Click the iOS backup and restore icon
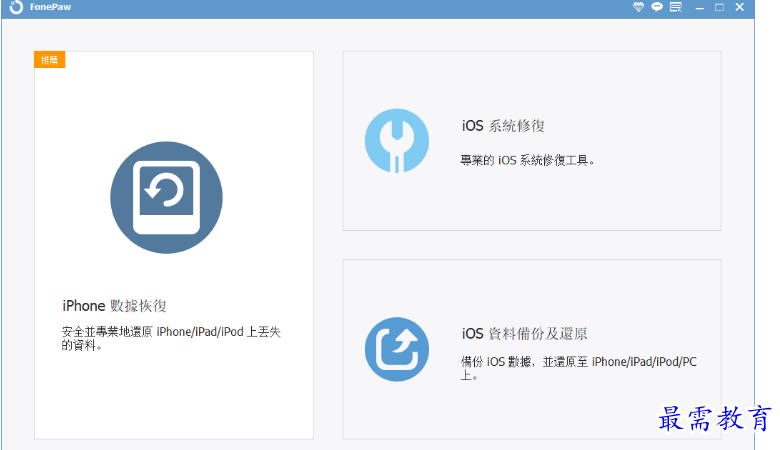780x450 pixels. tap(396, 349)
